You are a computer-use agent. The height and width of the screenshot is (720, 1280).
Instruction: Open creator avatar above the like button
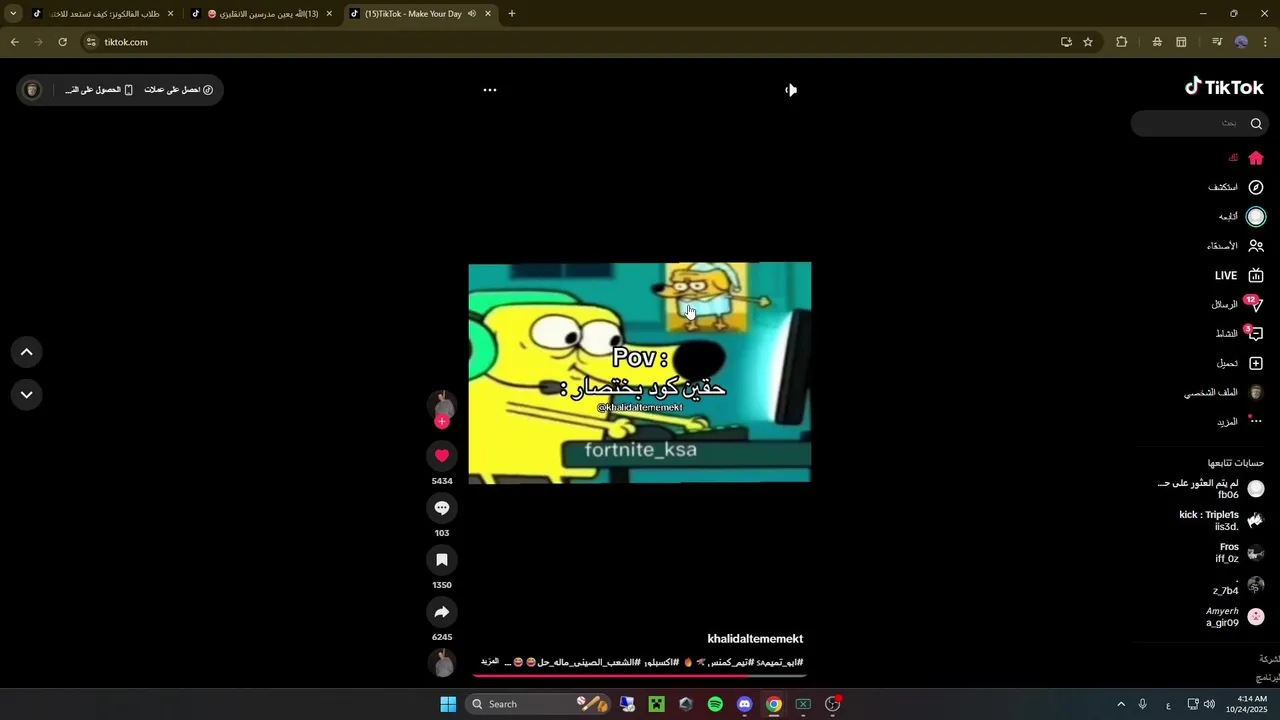pos(442,404)
